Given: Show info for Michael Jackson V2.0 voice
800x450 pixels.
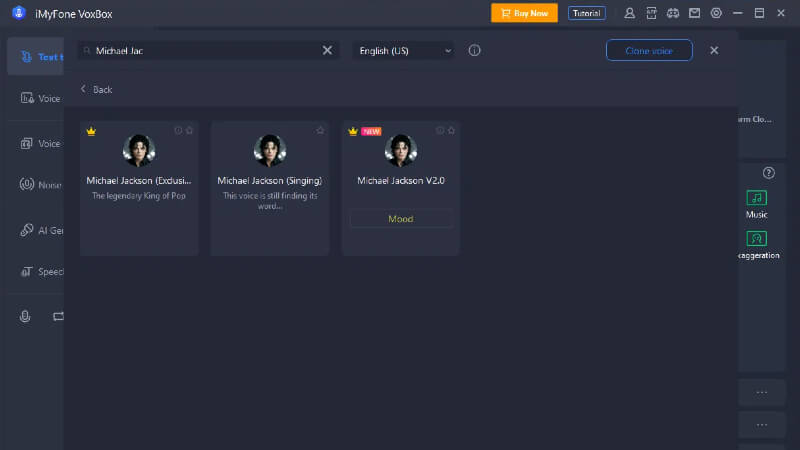Looking at the screenshot, I should tap(440, 131).
